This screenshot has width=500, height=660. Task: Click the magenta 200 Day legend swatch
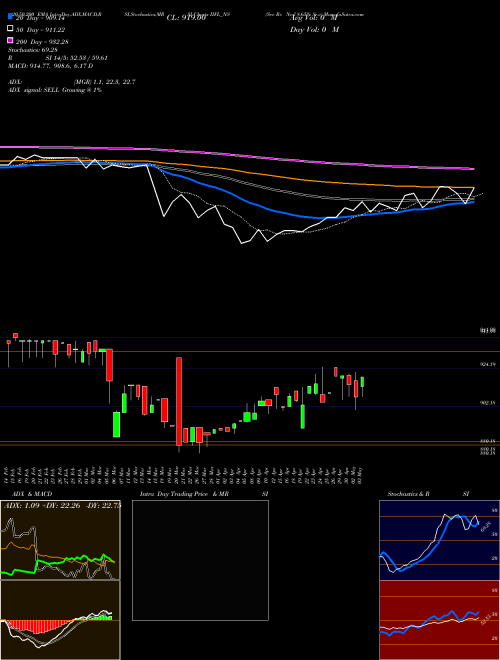(10, 40)
